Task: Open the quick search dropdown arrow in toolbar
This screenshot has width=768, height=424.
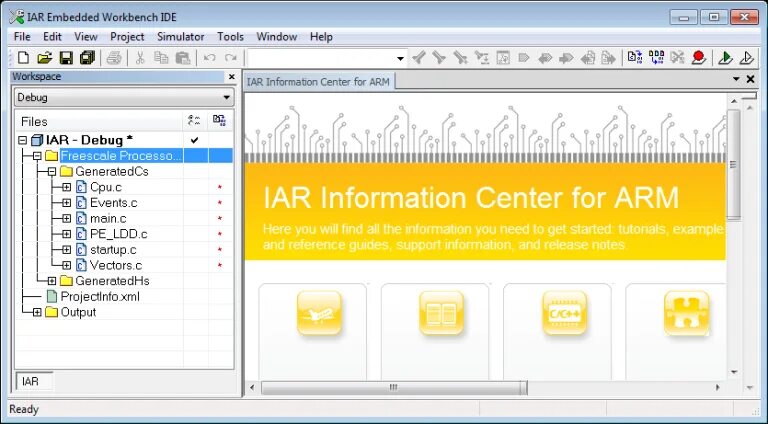Action: pos(400,59)
